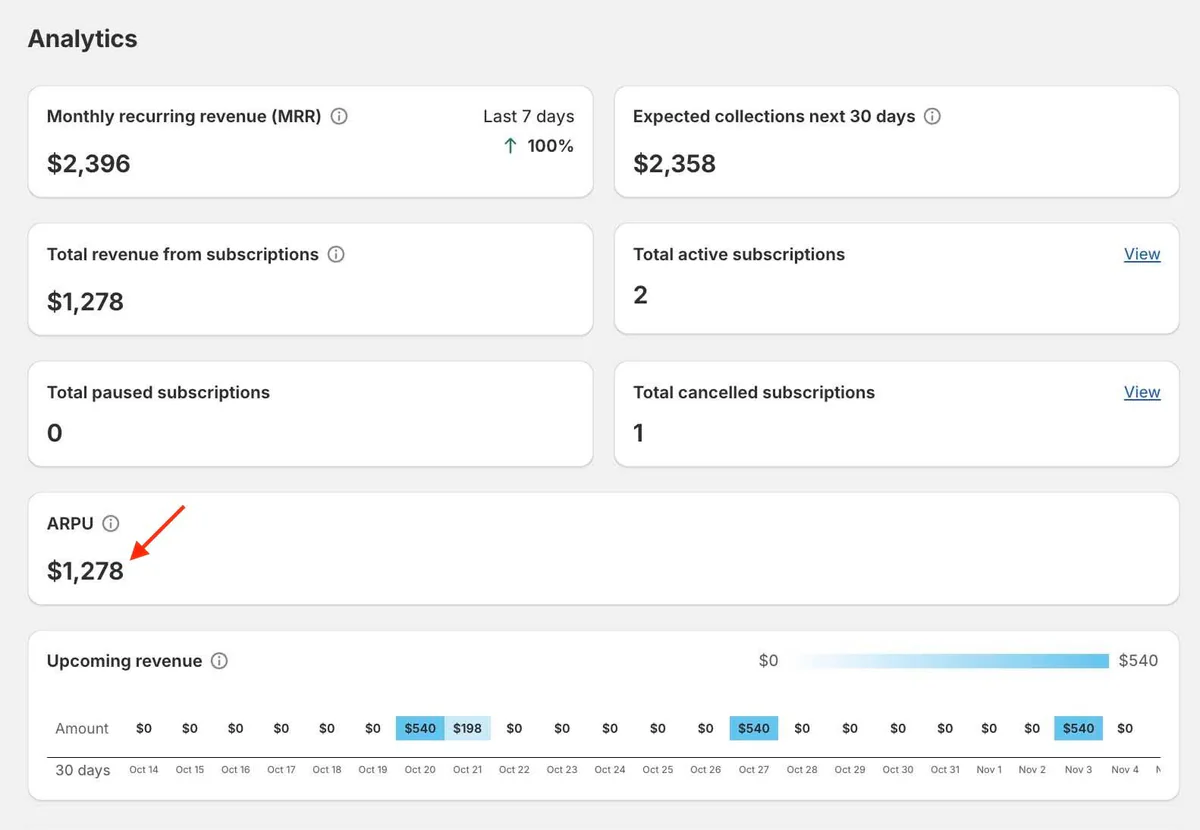This screenshot has width=1200, height=830.
Task: Click the Oct 27 date label
Action: pyautogui.click(x=754, y=770)
